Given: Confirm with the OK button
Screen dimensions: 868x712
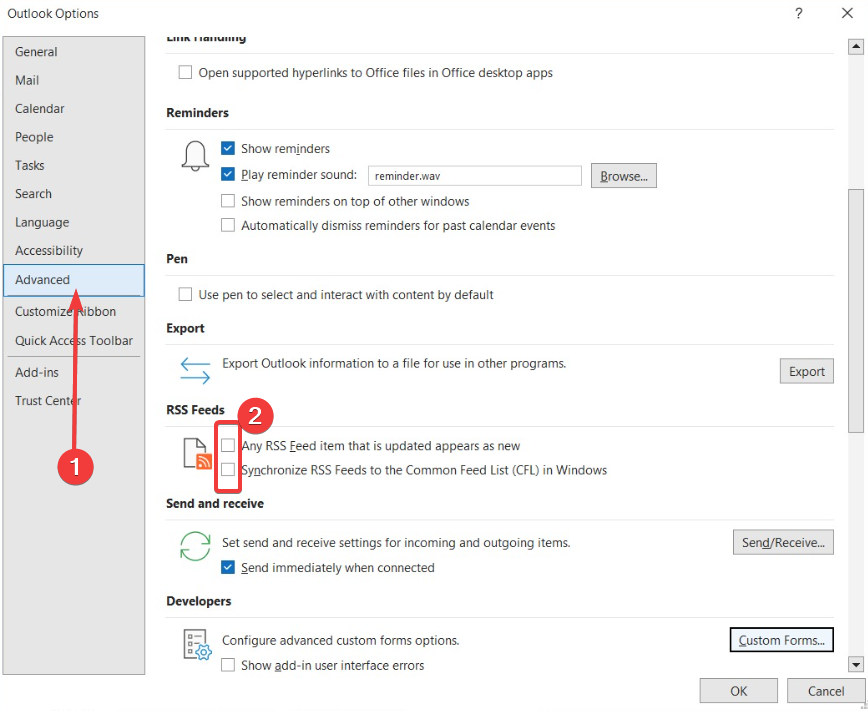Looking at the screenshot, I should 738,691.
